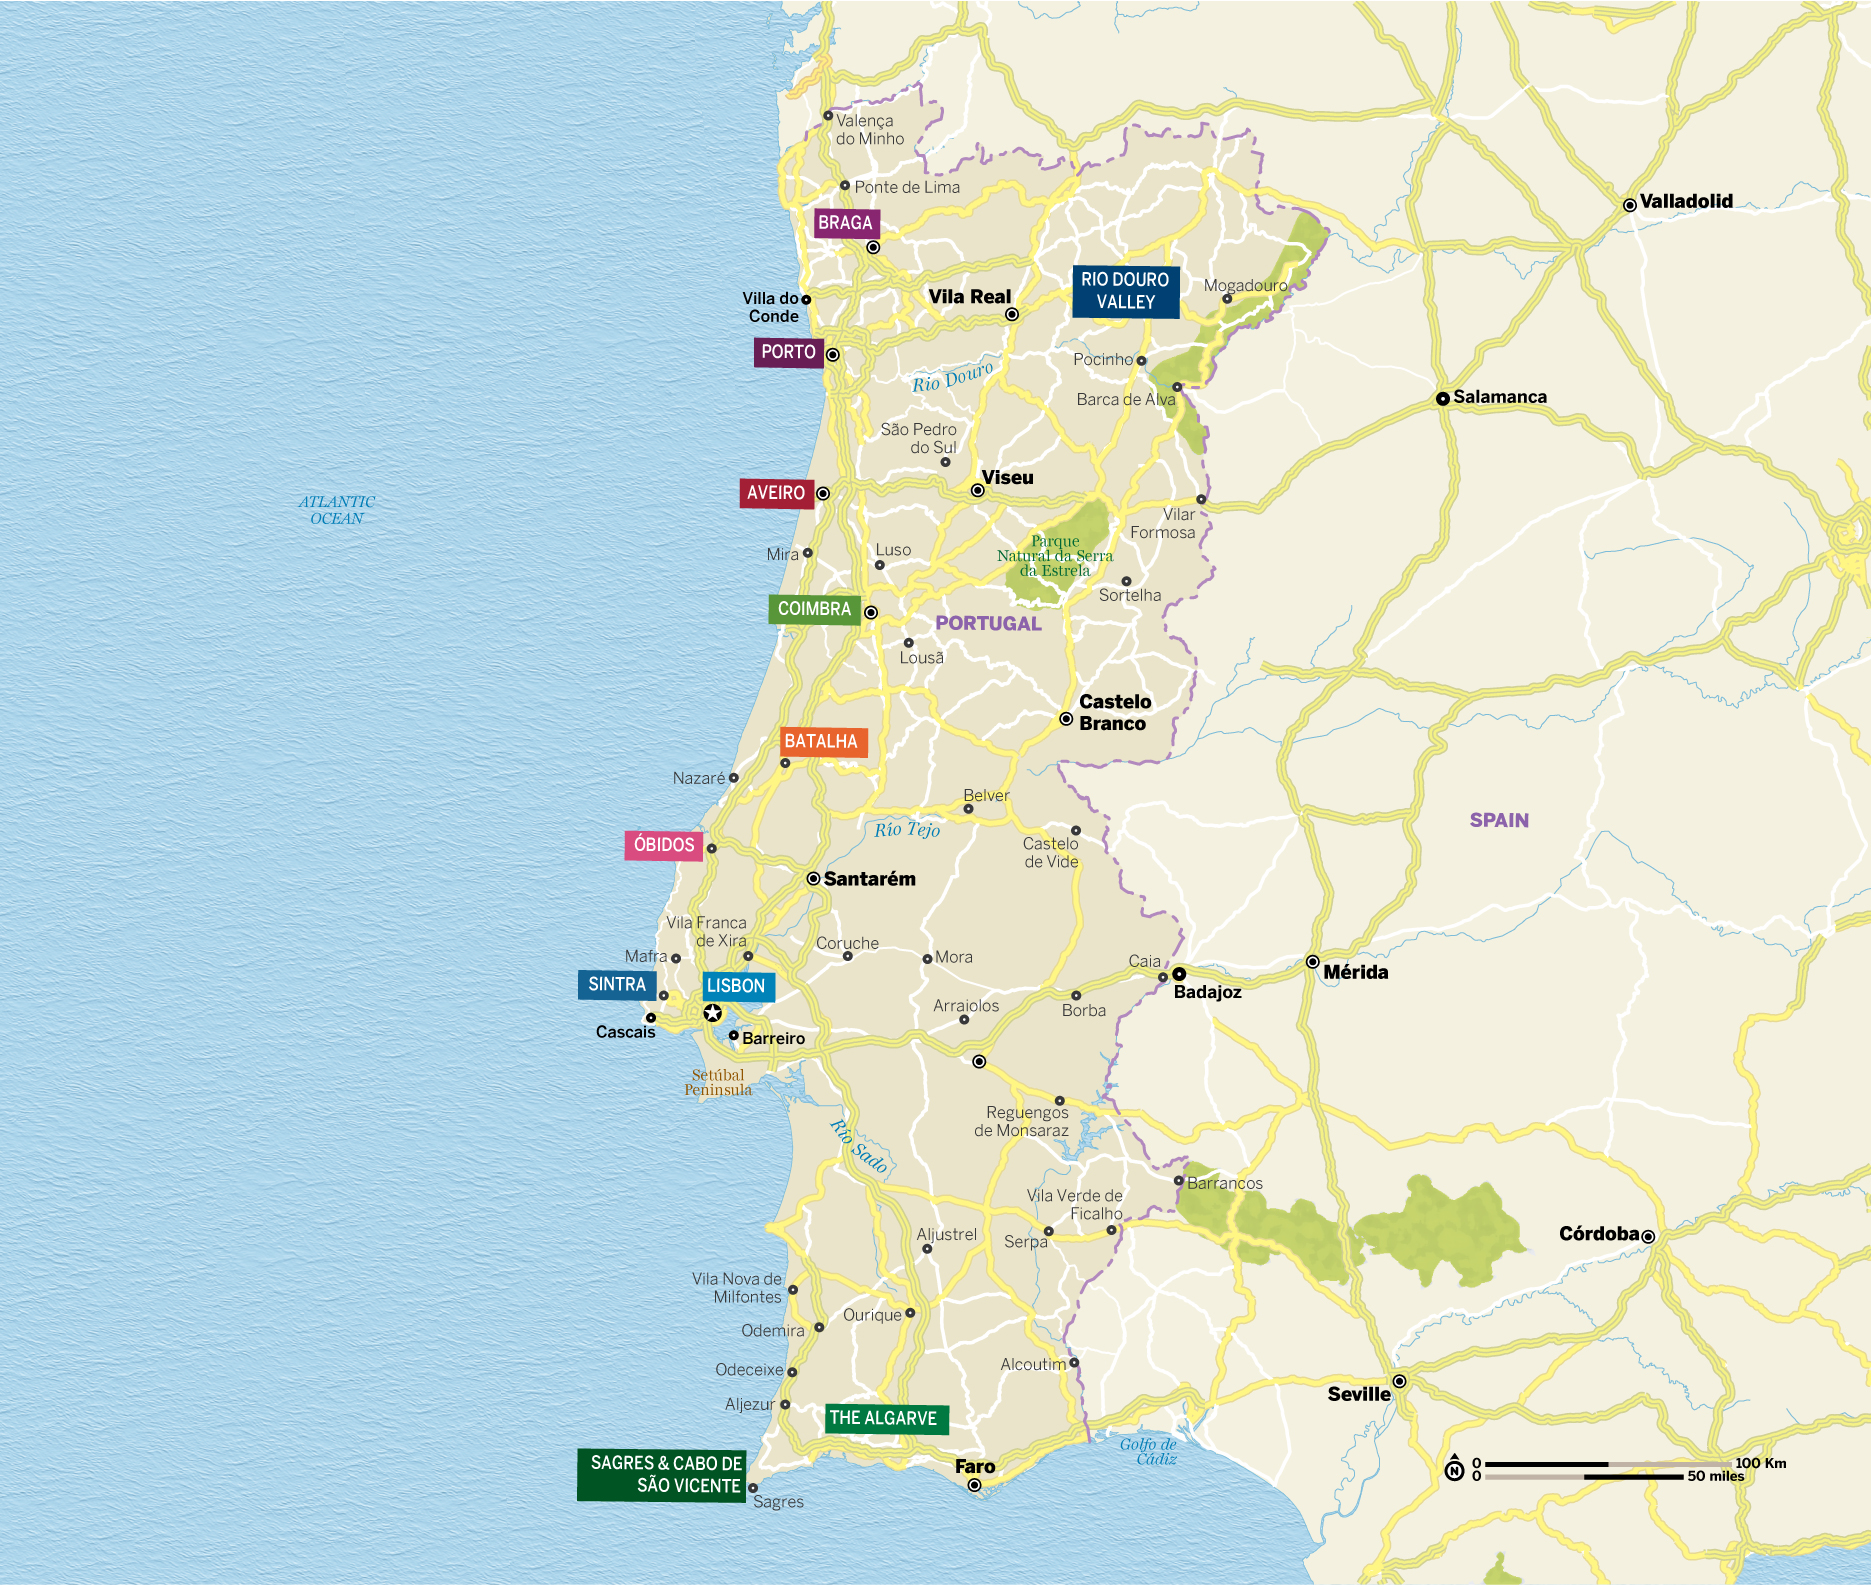Click the Vilar Formosa label

click(x=1163, y=523)
